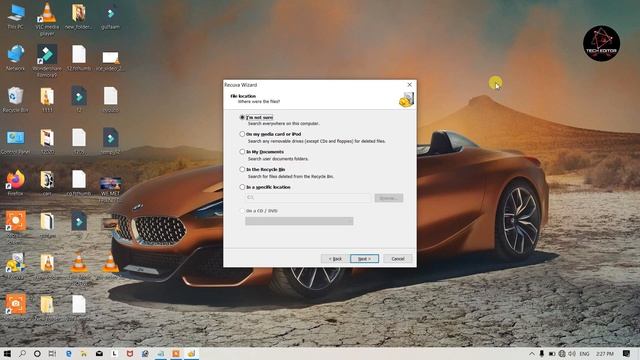Choose "On my media card or iPod"
Screen dimensions: 640x360
pyautogui.click(x=242, y=134)
